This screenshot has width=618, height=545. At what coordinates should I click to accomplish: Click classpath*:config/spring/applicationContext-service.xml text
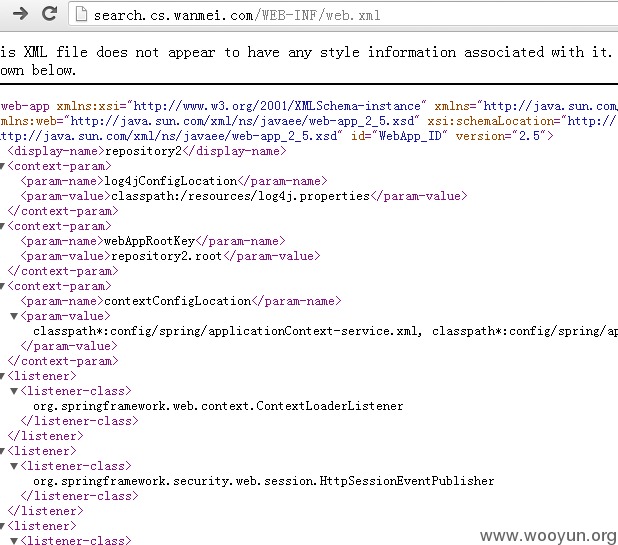227,331
